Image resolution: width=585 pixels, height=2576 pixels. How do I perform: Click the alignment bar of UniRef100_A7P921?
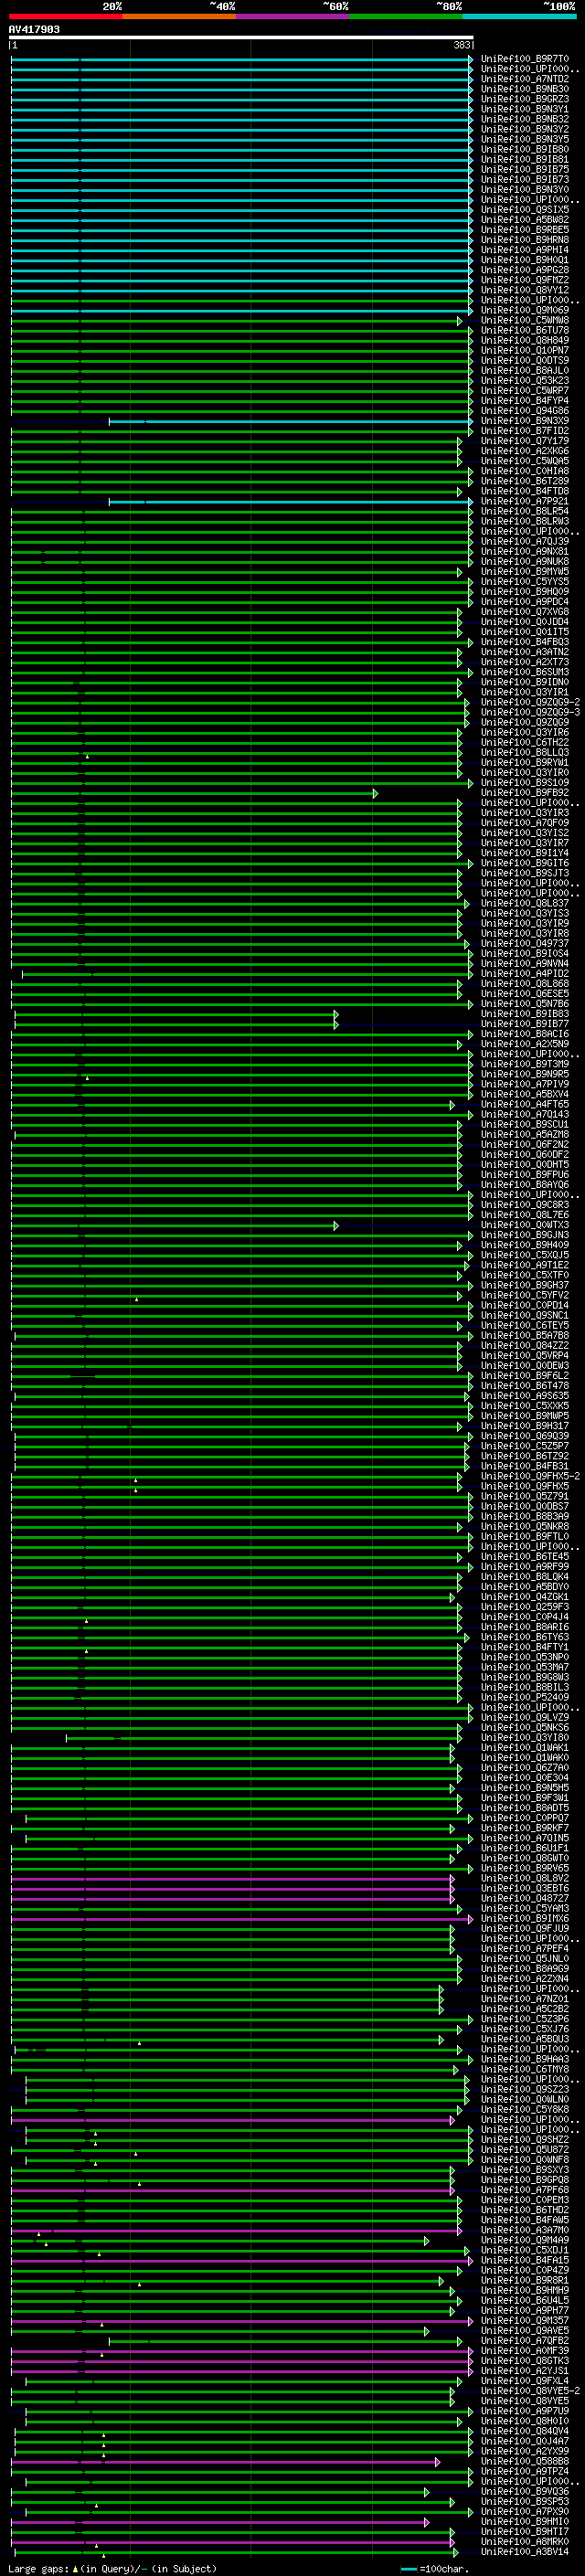point(290,502)
